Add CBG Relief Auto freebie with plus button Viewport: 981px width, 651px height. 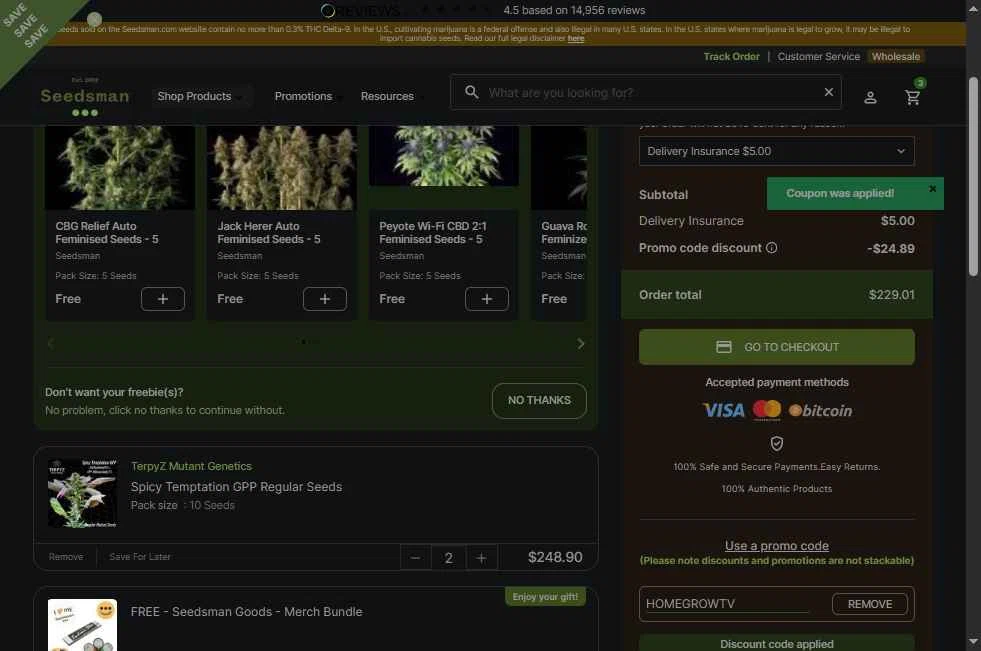tap(163, 299)
